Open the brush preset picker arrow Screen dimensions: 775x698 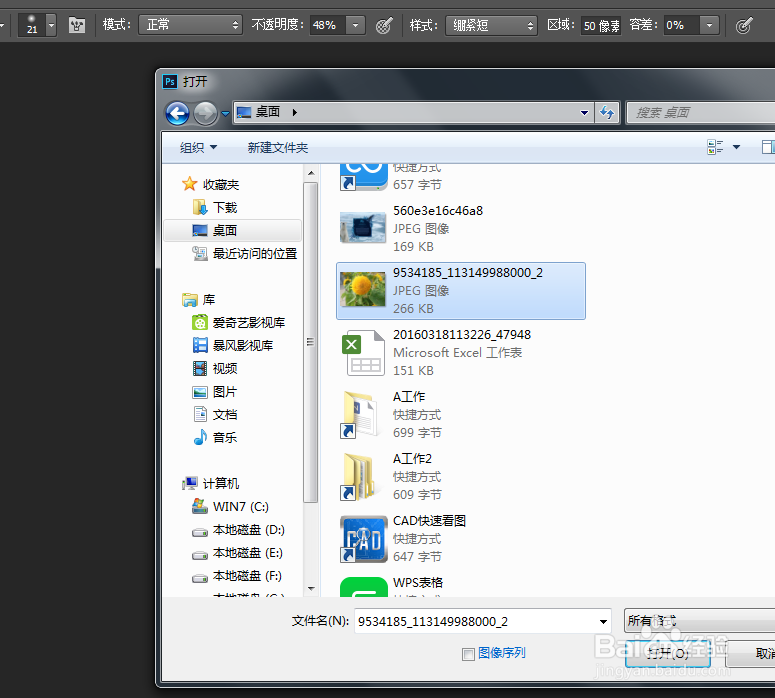tap(51, 25)
